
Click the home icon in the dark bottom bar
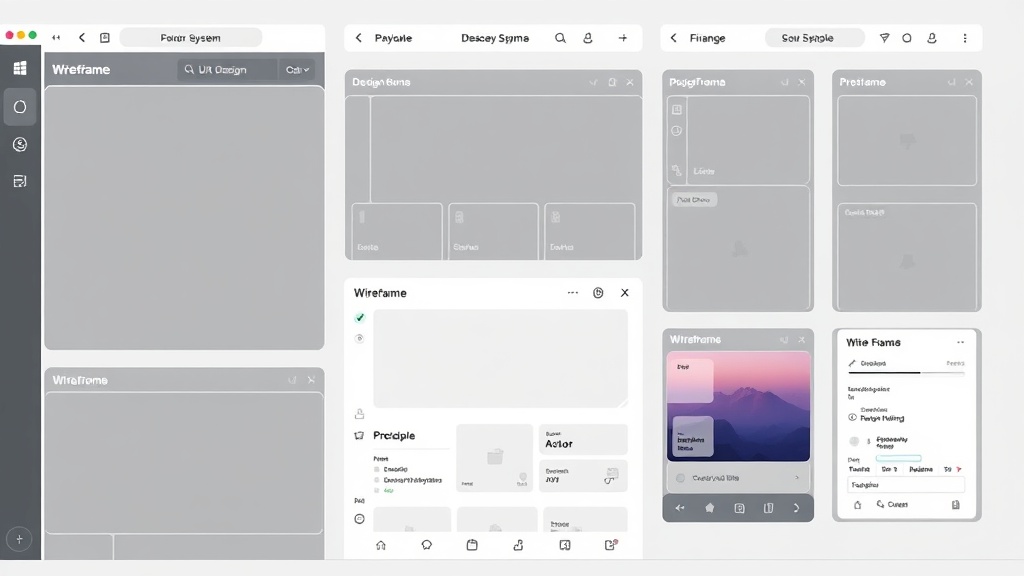[710, 508]
